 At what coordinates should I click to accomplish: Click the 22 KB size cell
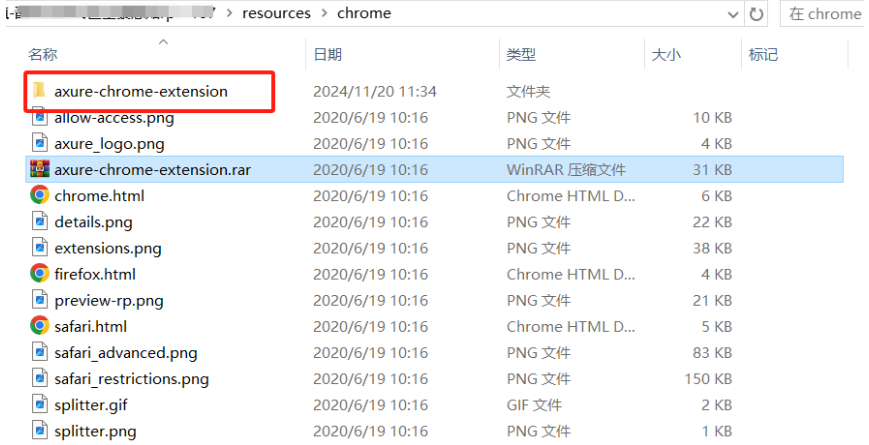pos(712,222)
